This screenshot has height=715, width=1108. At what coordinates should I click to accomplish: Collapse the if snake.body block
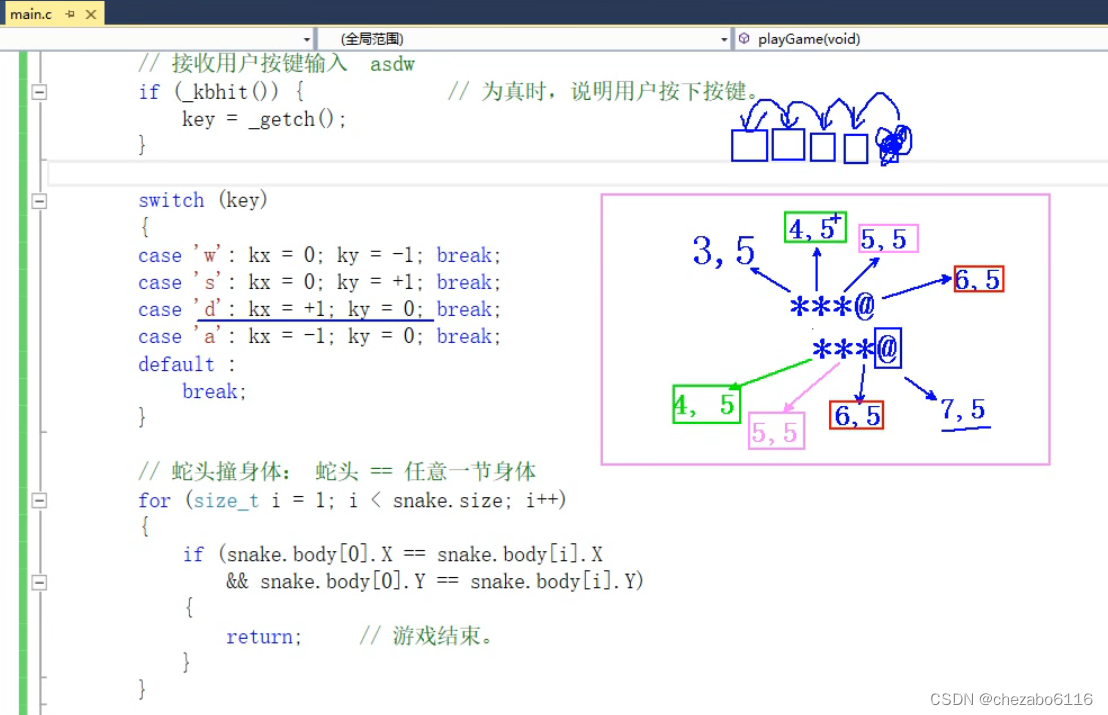(x=40, y=583)
